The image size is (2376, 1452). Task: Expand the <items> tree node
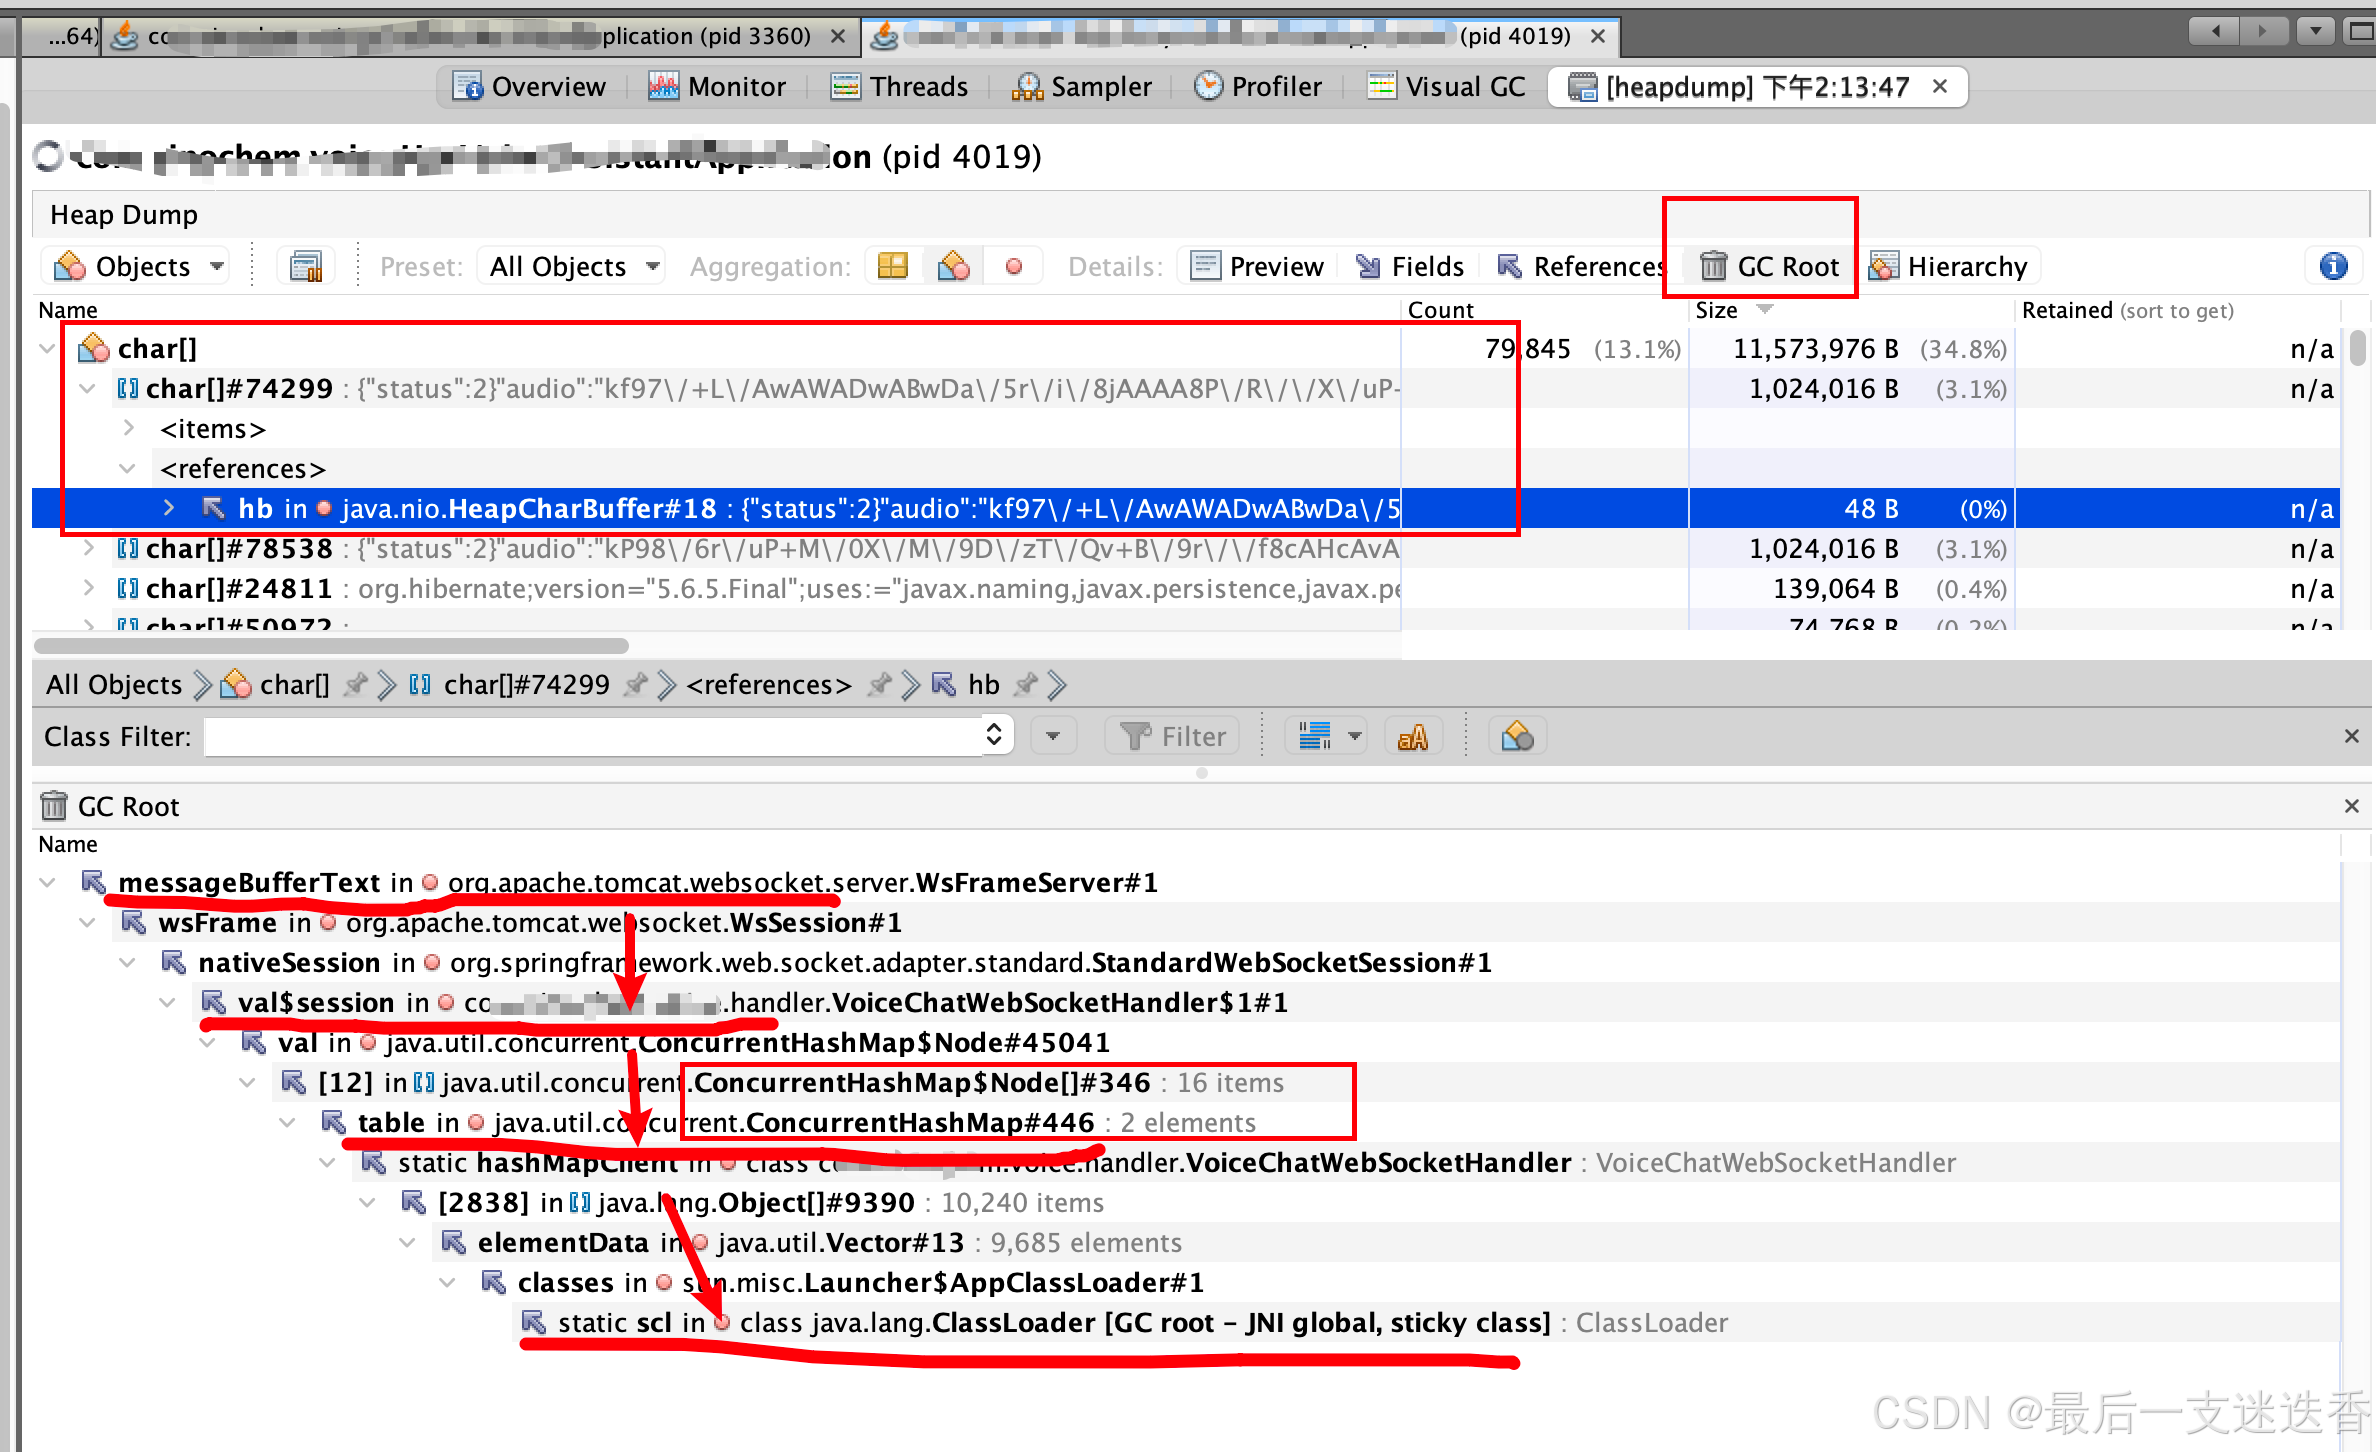(x=129, y=428)
